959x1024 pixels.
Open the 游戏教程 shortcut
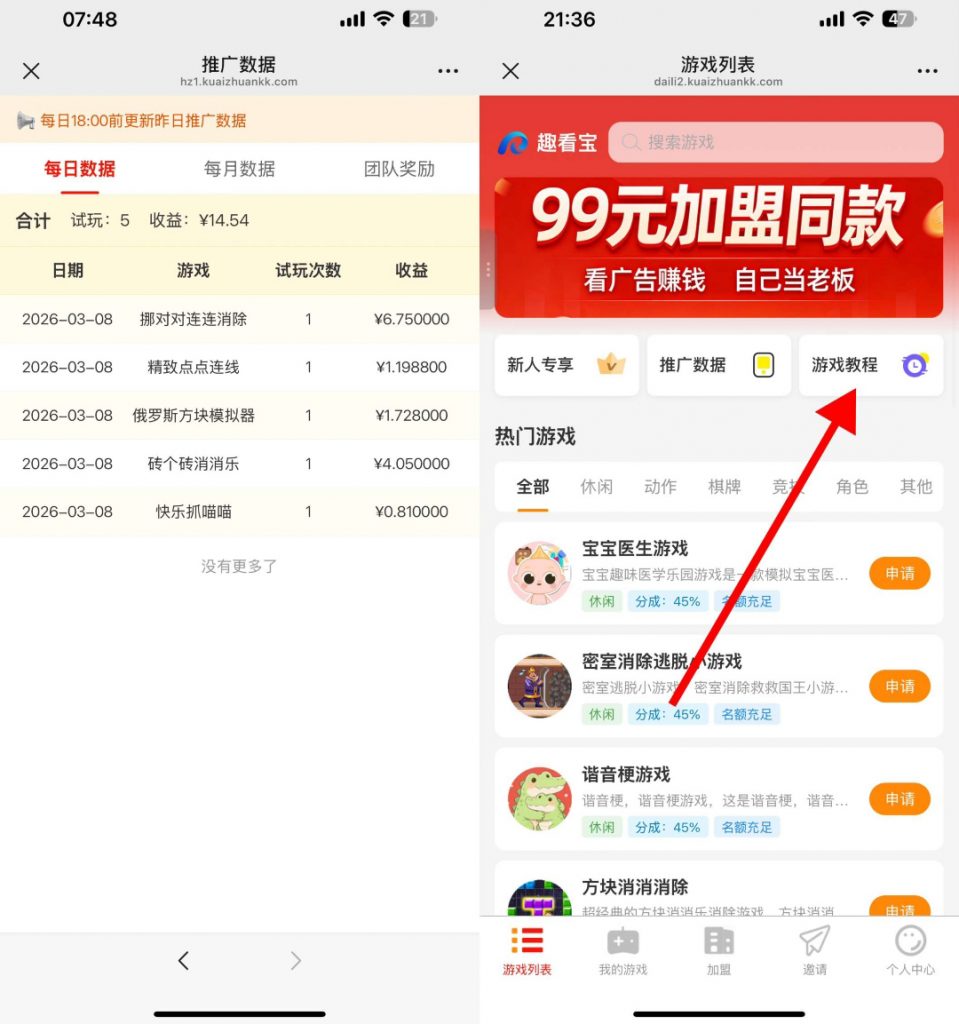(x=870, y=365)
